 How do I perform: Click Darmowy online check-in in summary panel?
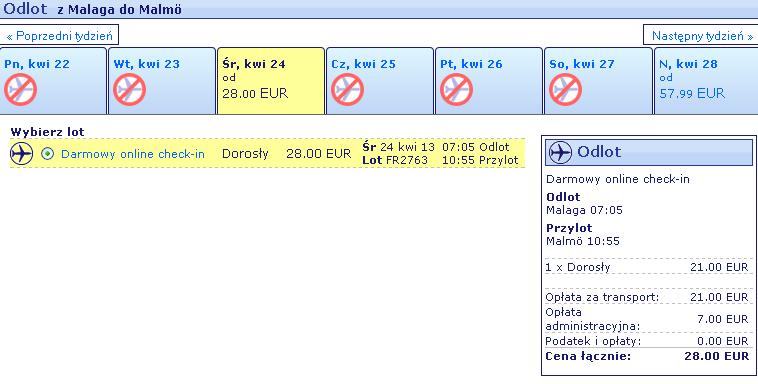(x=618, y=179)
